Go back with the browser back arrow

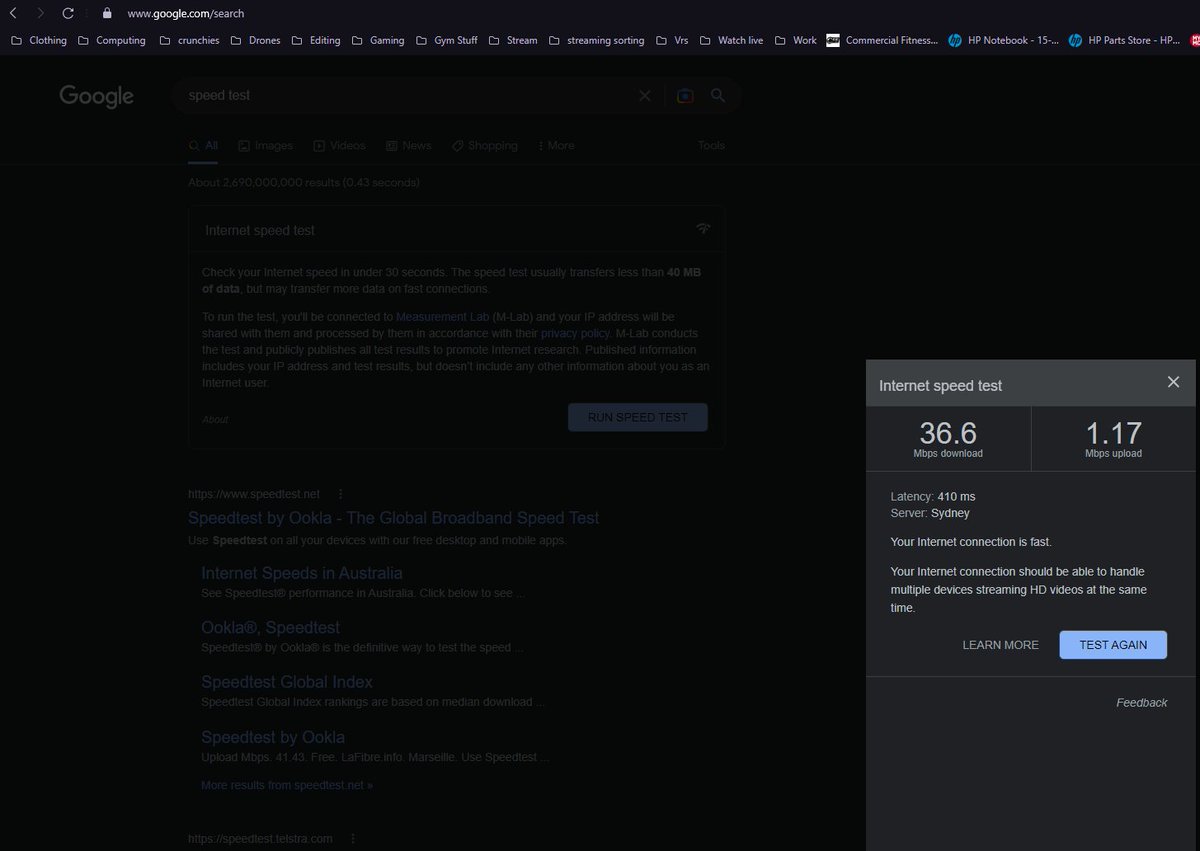(x=14, y=14)
